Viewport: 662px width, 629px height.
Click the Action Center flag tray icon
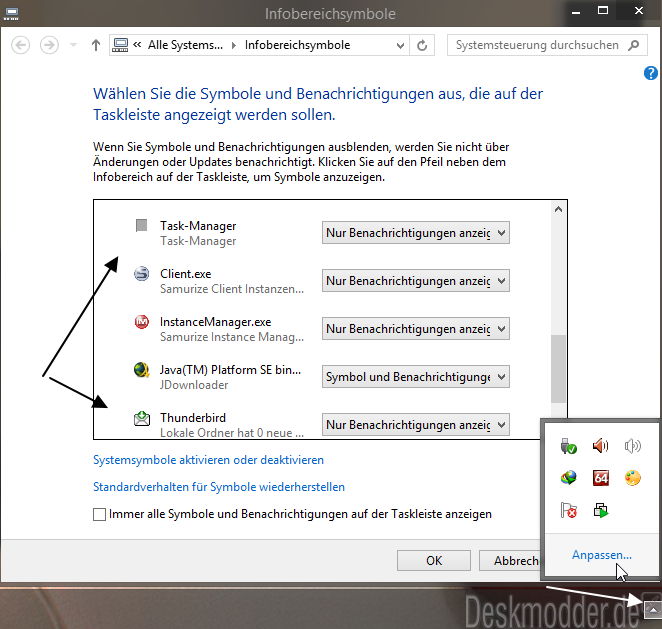568,510
